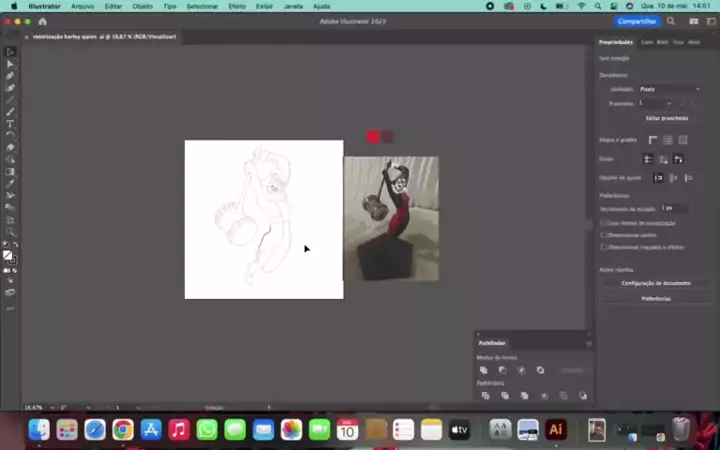This screenshot has width=720, height=450.
Task: Select the Gradient tool
Action: (x=10, y=172)
